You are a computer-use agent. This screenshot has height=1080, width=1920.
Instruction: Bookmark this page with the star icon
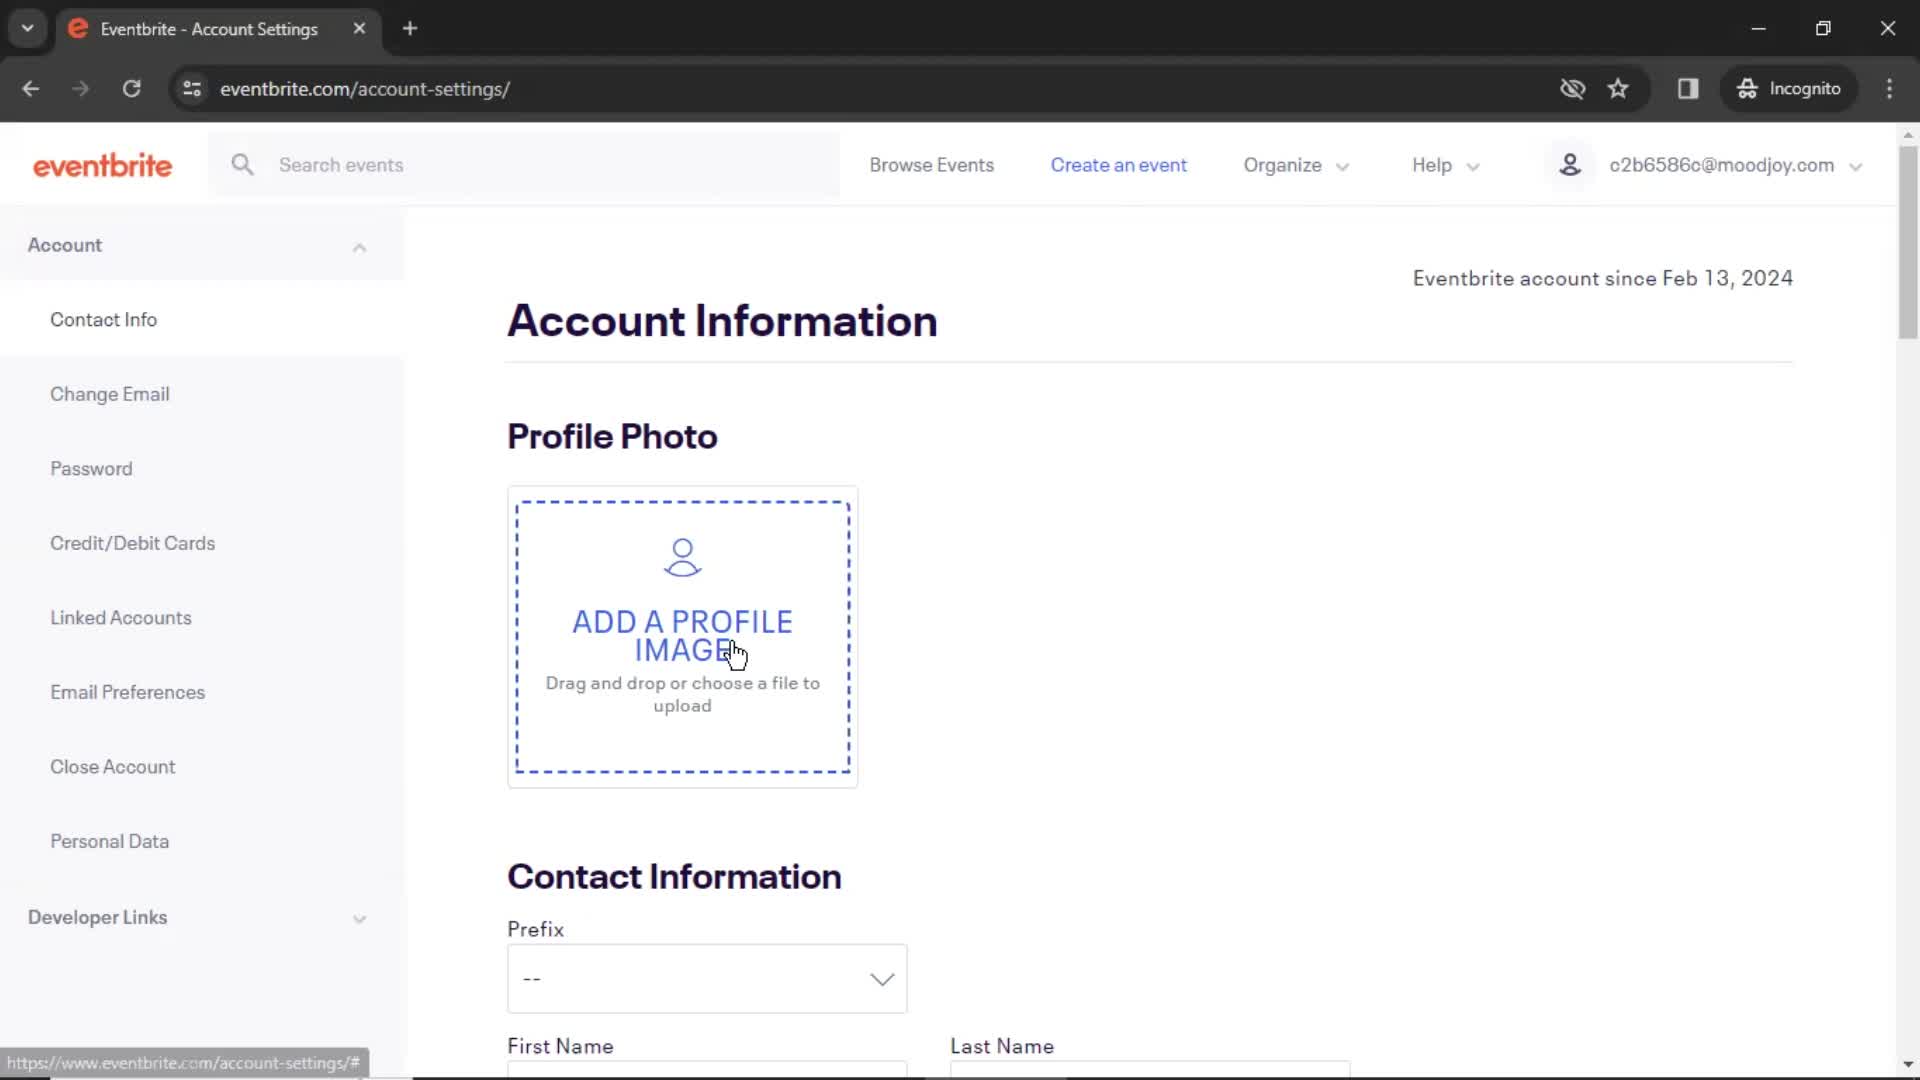1618,89
